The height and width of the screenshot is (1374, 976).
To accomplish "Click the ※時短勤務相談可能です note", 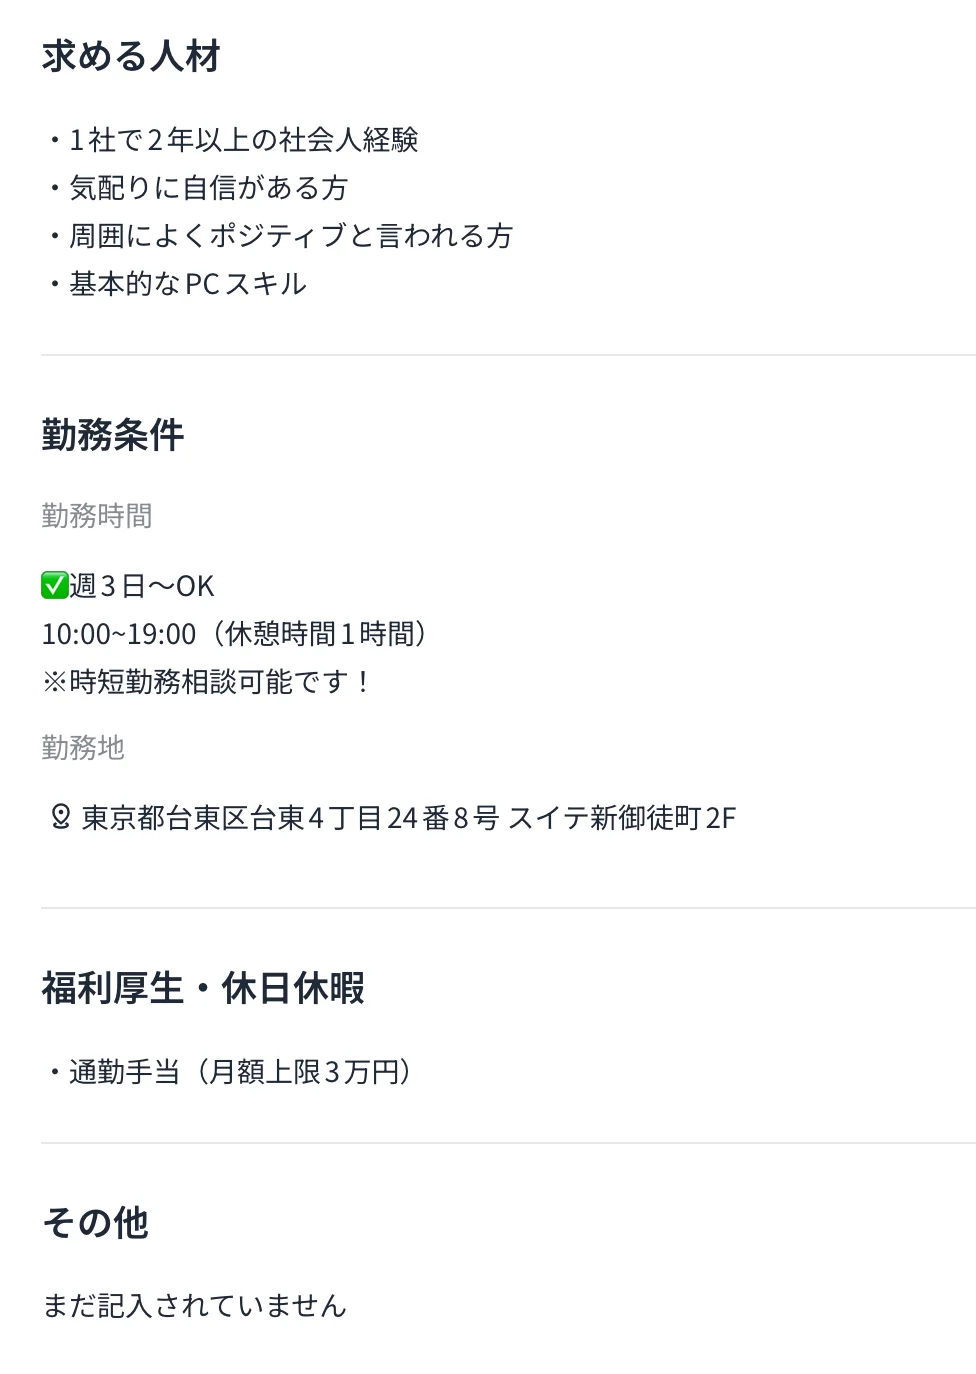I will click(207, 682).
